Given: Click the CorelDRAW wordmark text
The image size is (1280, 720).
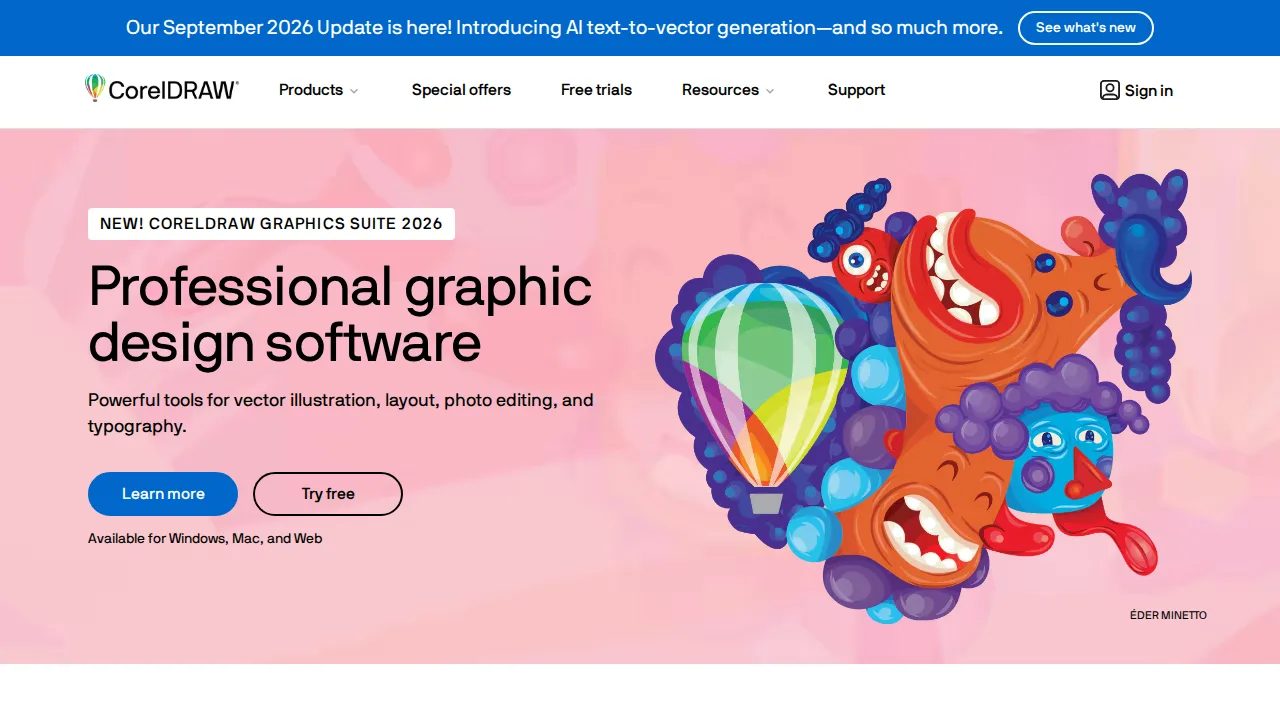Looking at the screenshot, I should (173, 90).
